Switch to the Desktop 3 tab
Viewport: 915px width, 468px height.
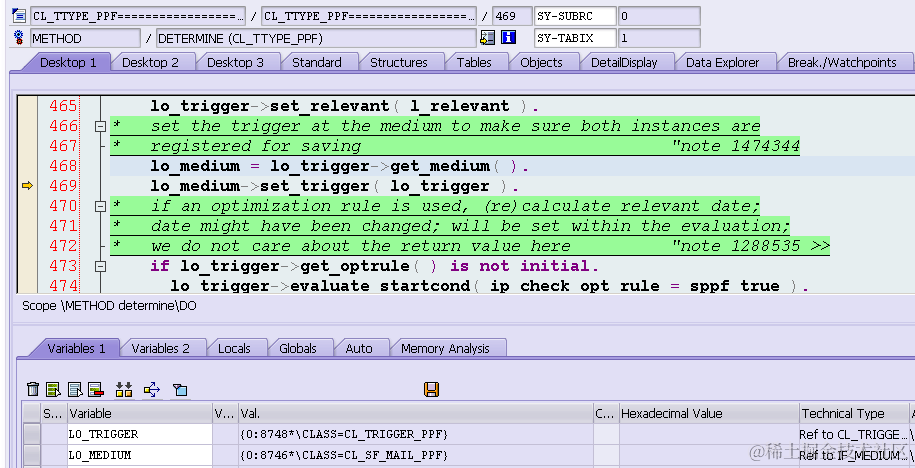(235, 62)
